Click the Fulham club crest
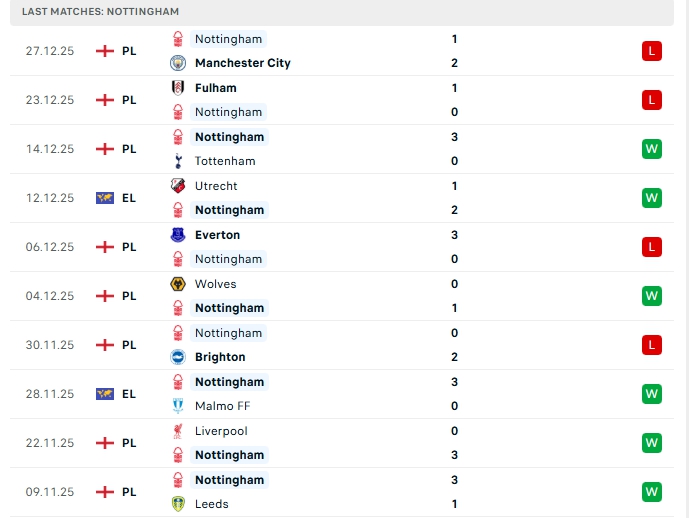 (x=178, y=88)
